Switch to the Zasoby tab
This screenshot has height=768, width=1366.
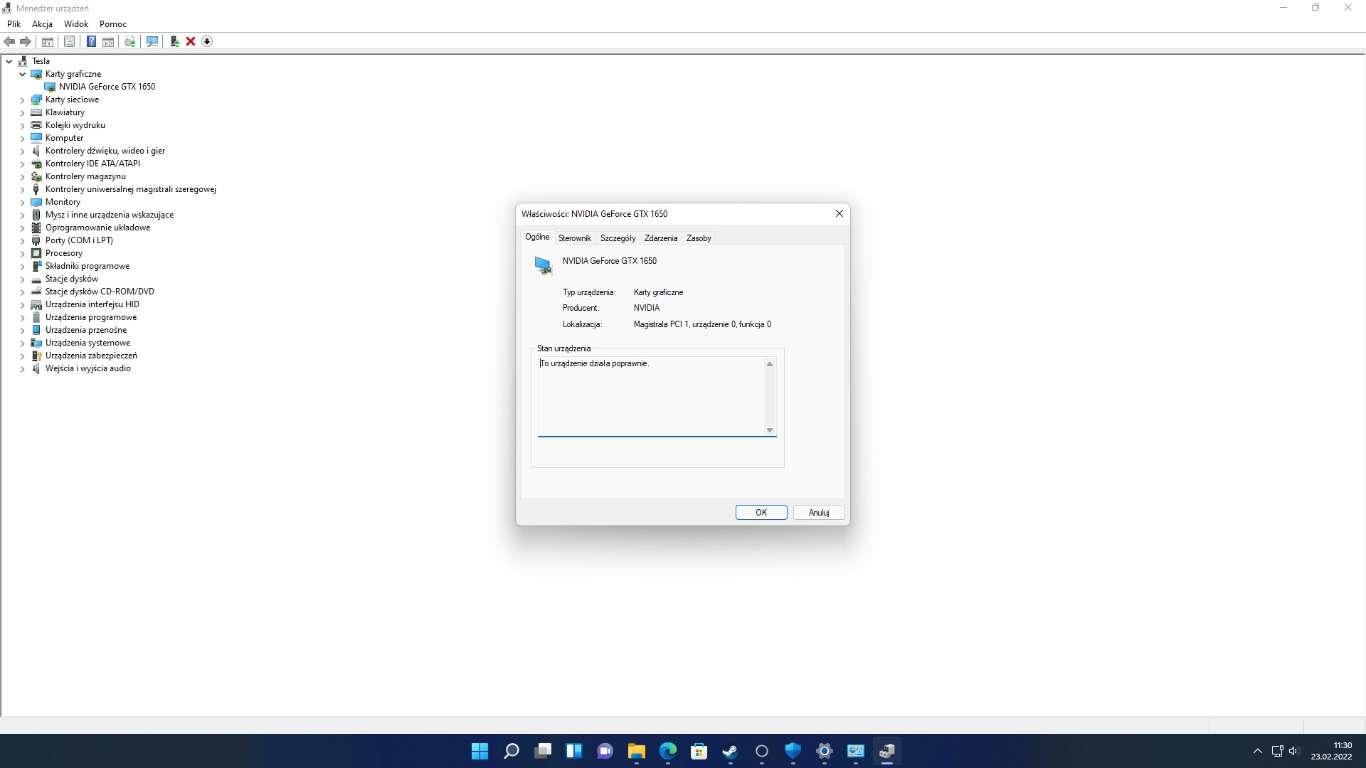[699, 238]
